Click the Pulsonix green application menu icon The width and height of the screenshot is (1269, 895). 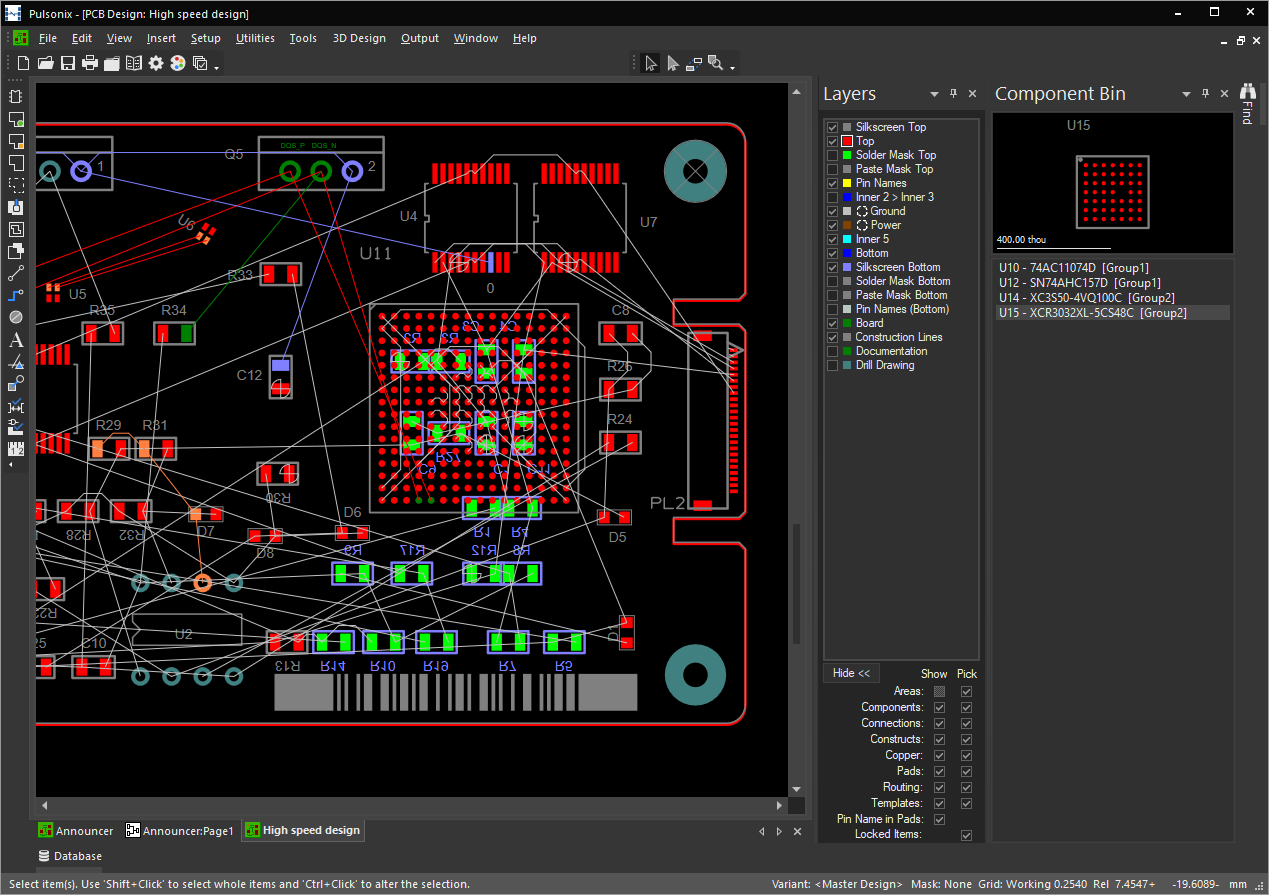click(x=21, y=38)
